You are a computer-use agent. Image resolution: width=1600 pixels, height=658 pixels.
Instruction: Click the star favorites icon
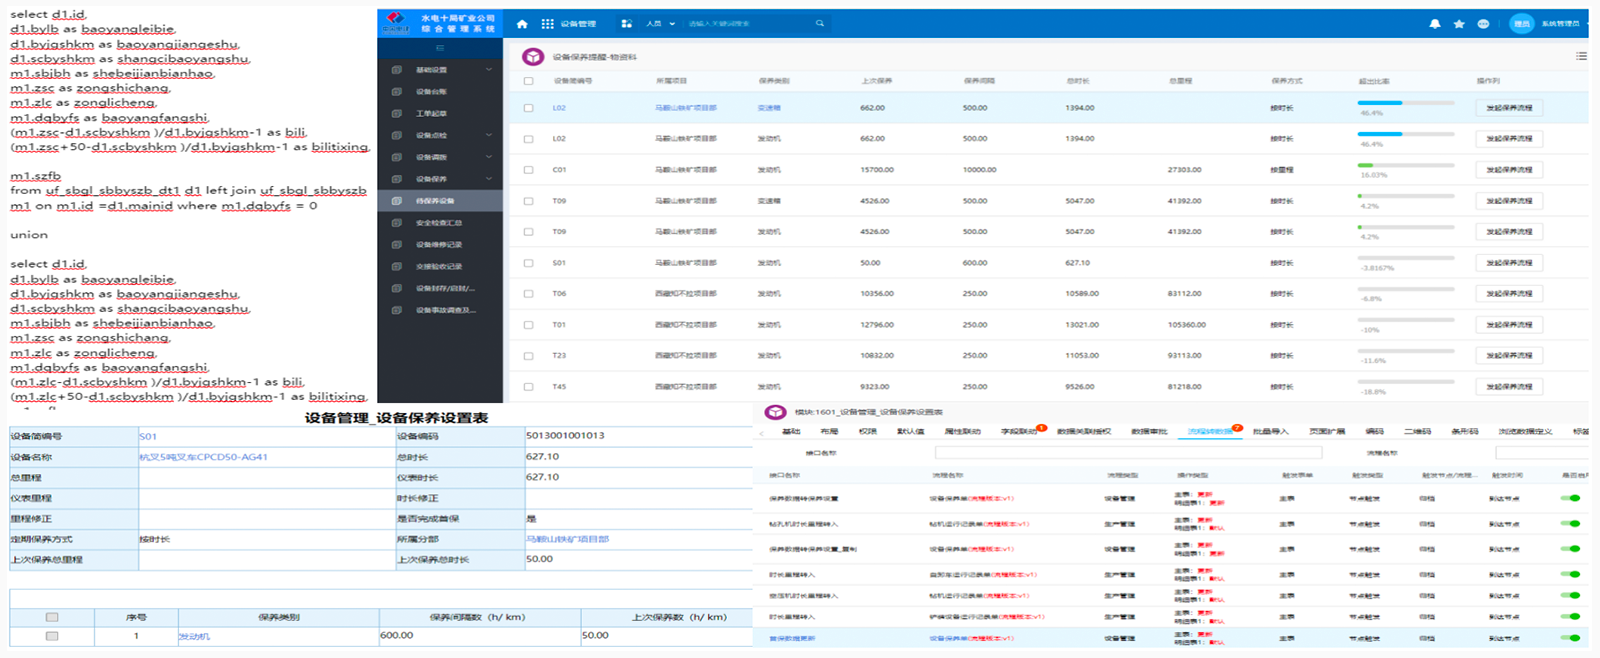(1459, 24)
